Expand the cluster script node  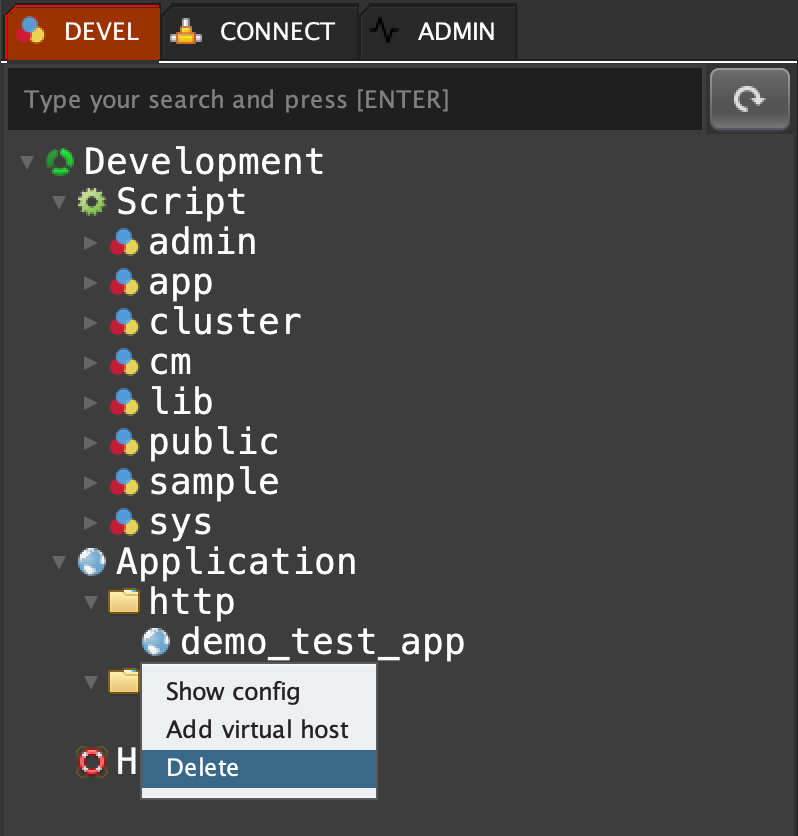pyautogui.click(x=91, y=322)
